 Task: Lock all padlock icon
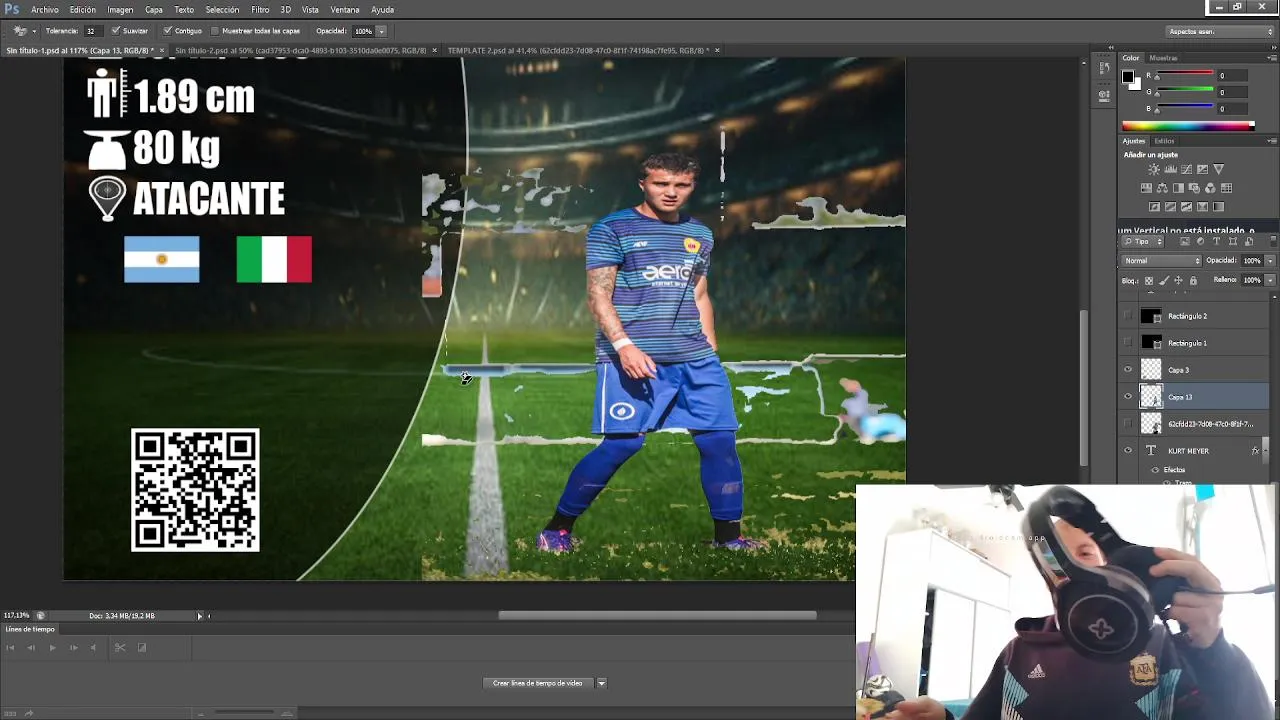pyautogui.click(x=1193, y=280)
